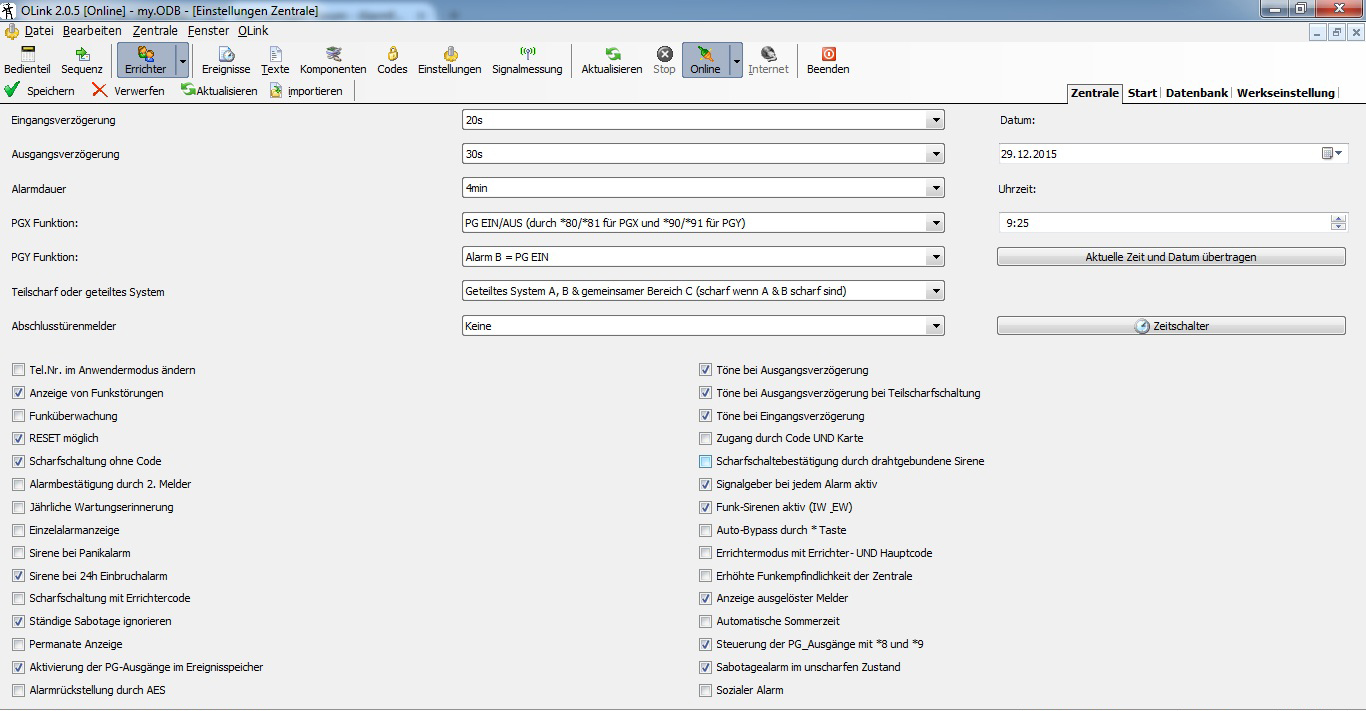
Task: Toggle the Automatische Sommerzeit checkbox
Action: tap(706, 621)
